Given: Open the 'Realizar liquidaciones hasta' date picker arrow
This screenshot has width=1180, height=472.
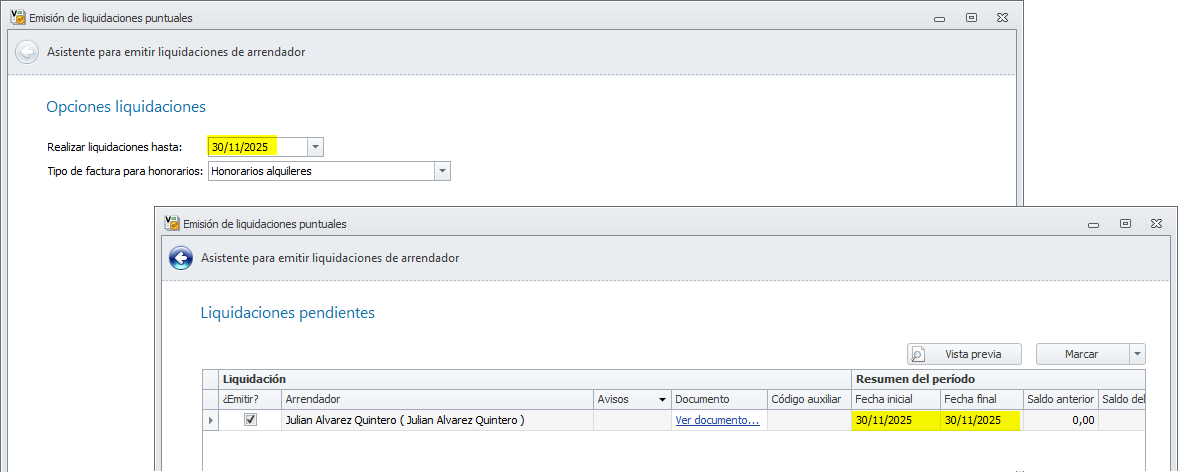Looking at the screenshot, I should [315, 147].
